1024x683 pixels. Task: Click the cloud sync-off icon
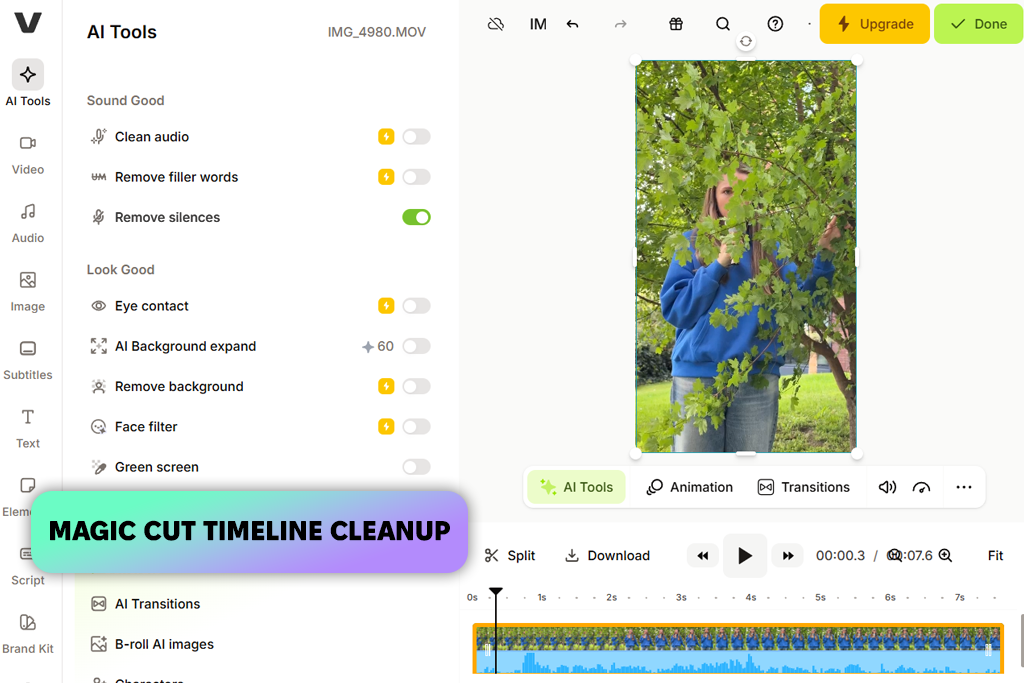click(x=496, y=24)
